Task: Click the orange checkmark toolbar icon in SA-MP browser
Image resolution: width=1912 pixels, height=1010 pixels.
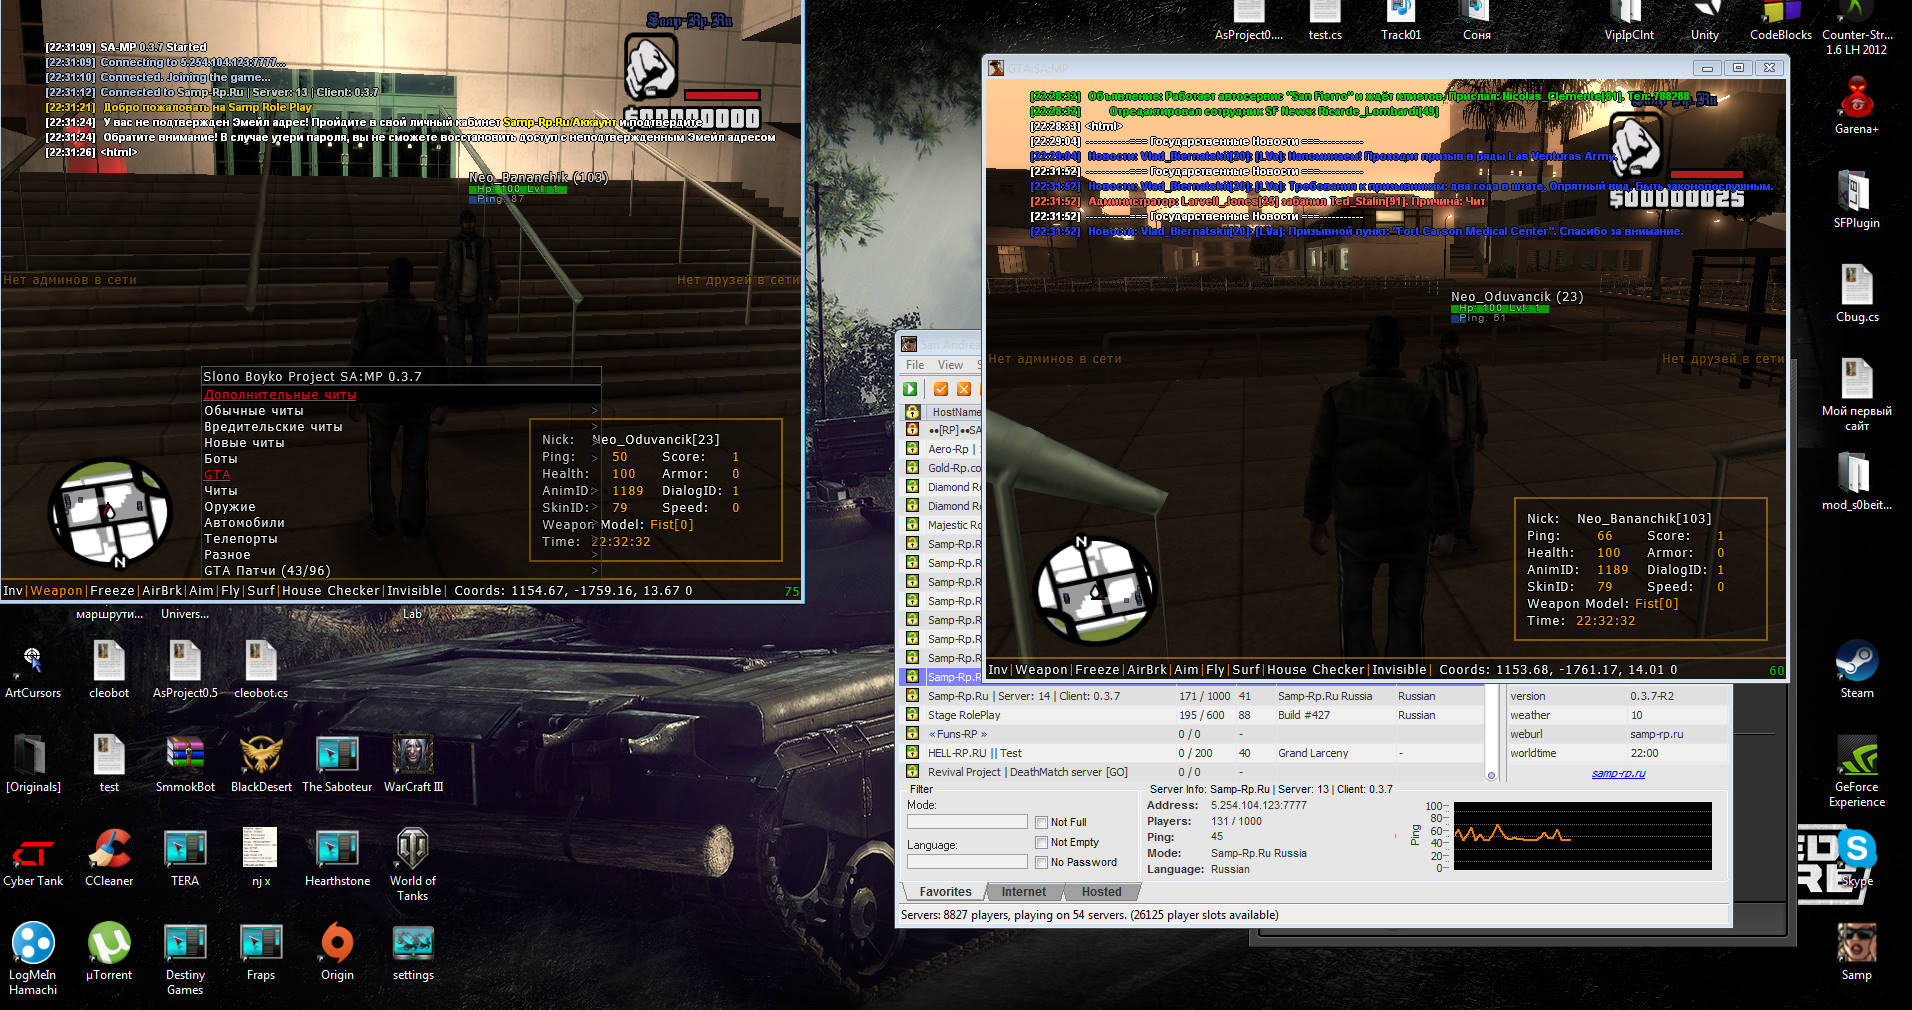Action: point(940,389)
